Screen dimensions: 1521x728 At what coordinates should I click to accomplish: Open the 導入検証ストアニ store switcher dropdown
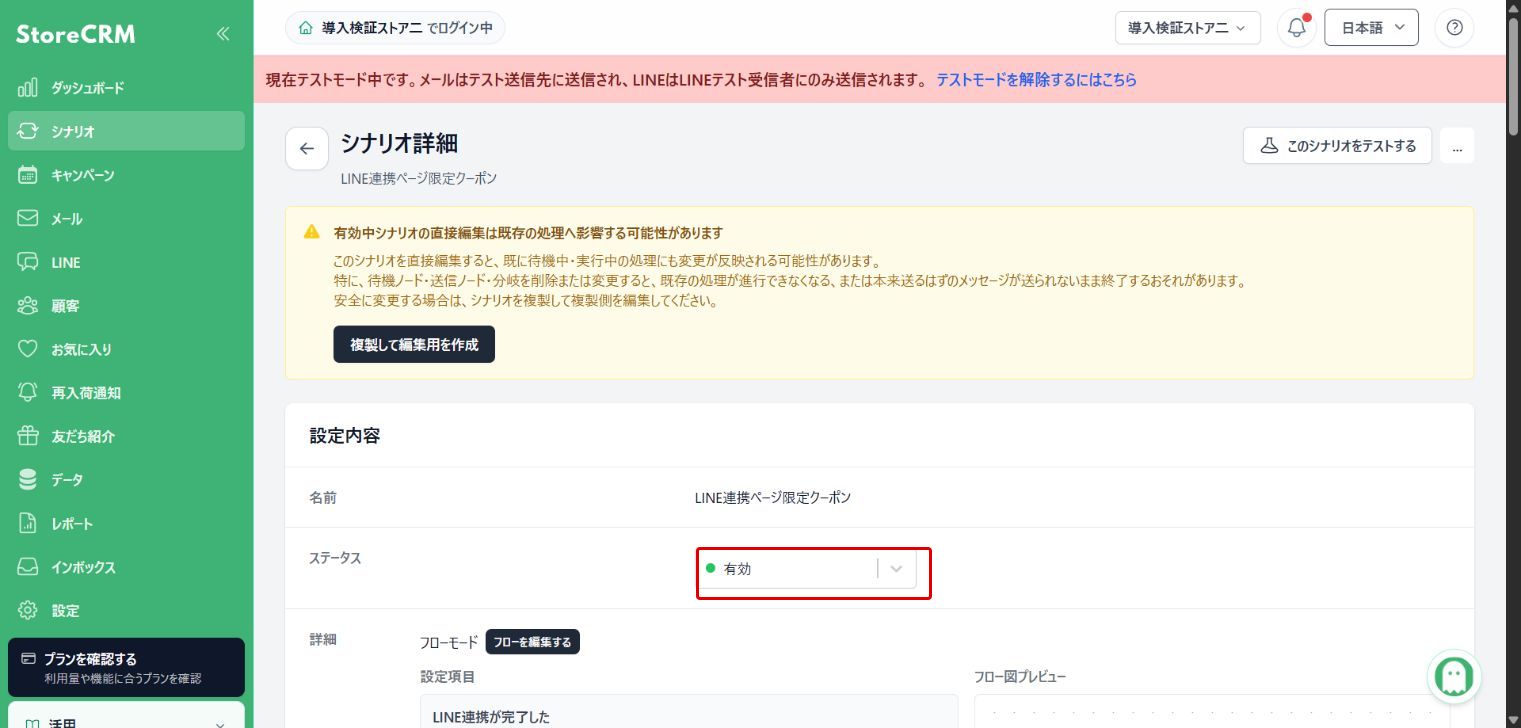coord(1188,28)
